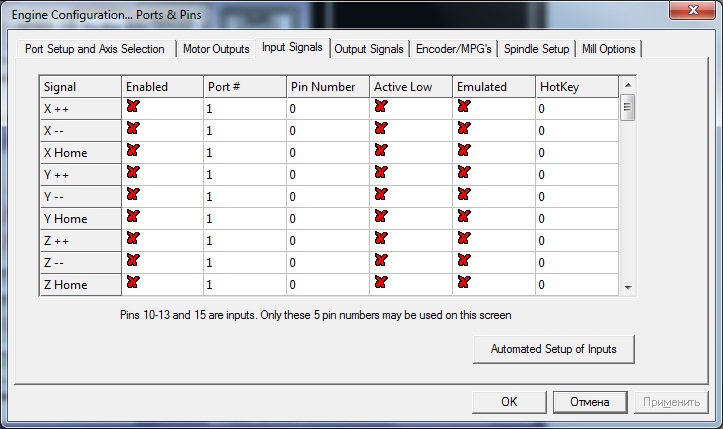This screenshot has height=429, width=723.
Task: Click the HotKey column header
Action: pos(577,87)
